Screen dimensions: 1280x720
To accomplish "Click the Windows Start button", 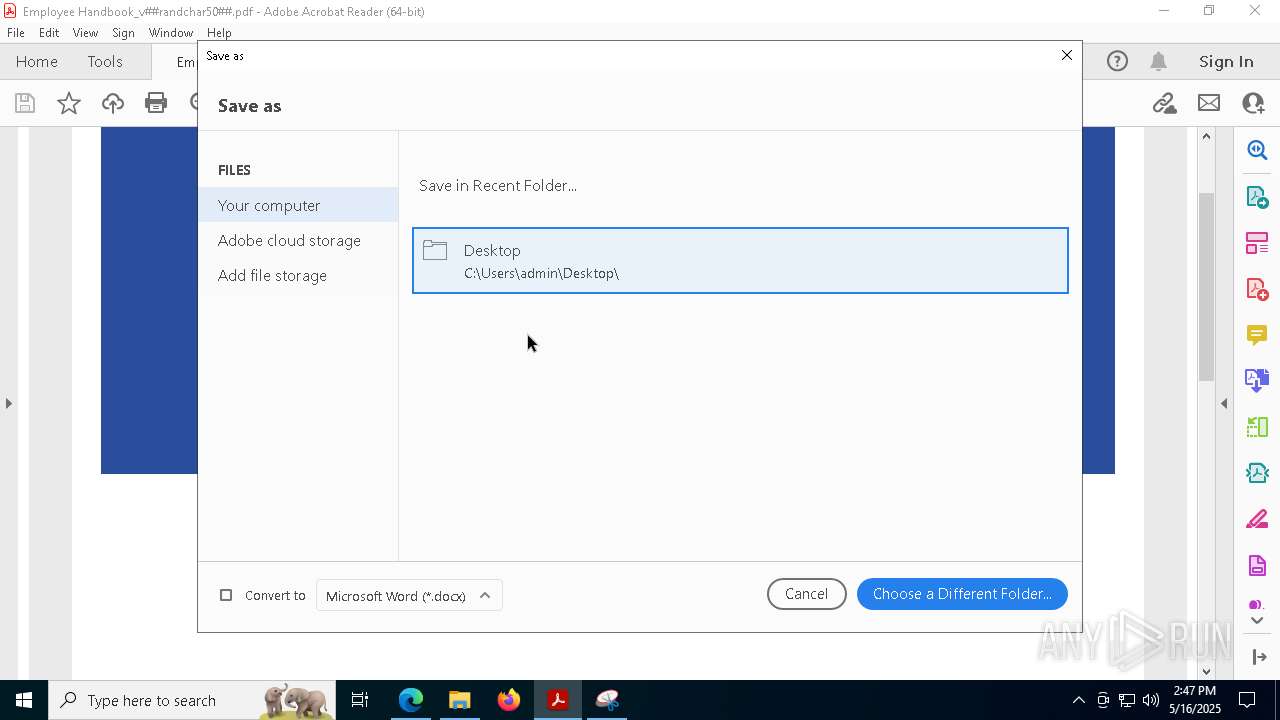I will coord(24,700).
